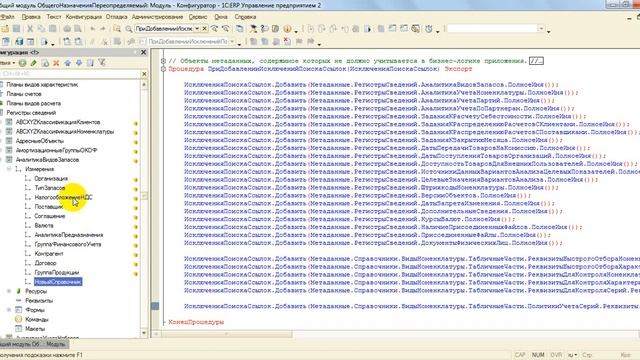Select АдресныеОбъекты register
The image size is (640, 360).
40,141
